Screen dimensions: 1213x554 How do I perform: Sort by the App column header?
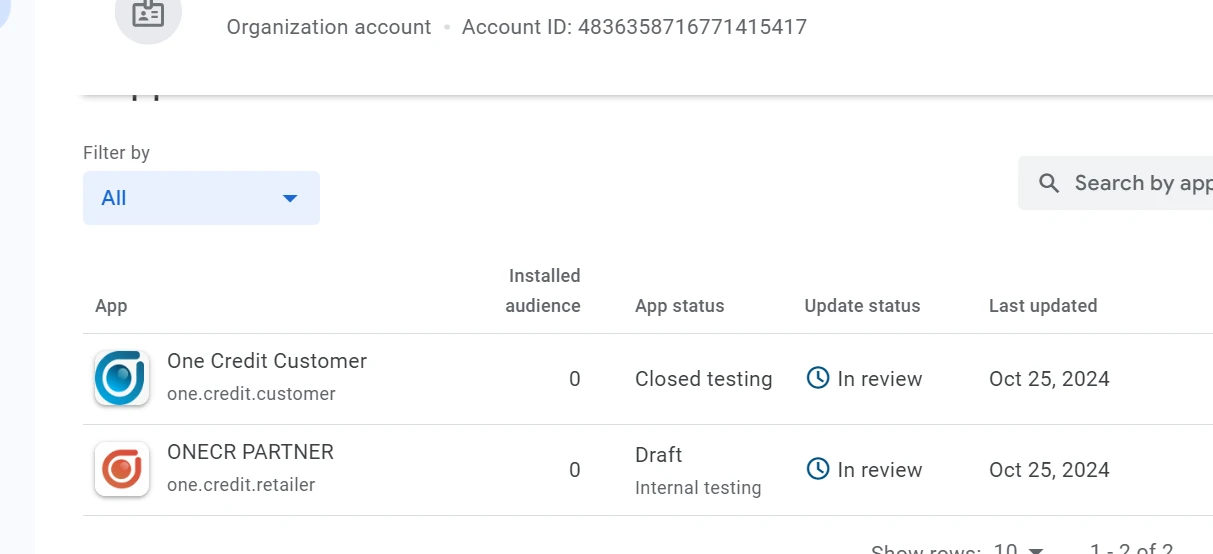(x=111, y=306)
